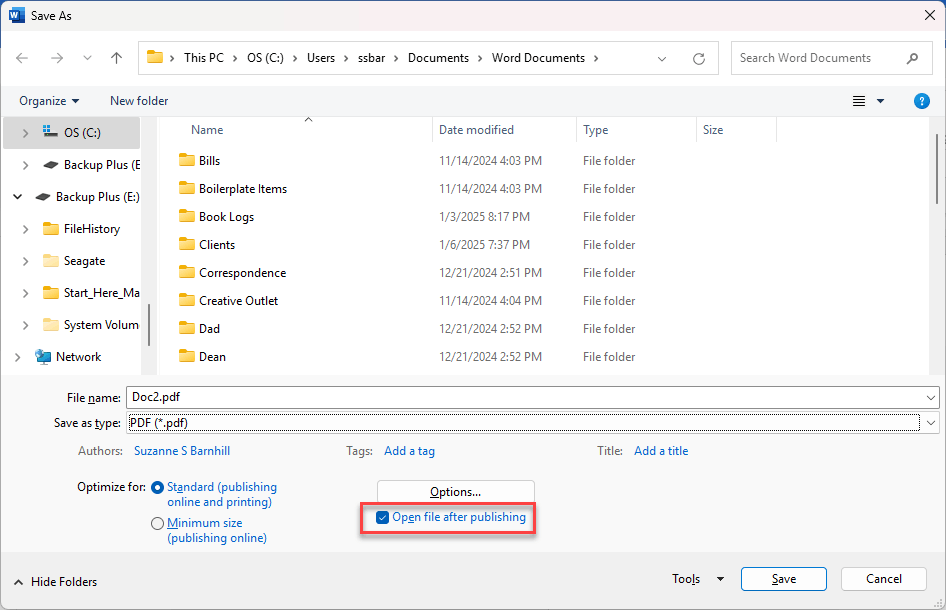946x610 pixels.
Task: Click the Add a tag link
Action: pos(409,451)
